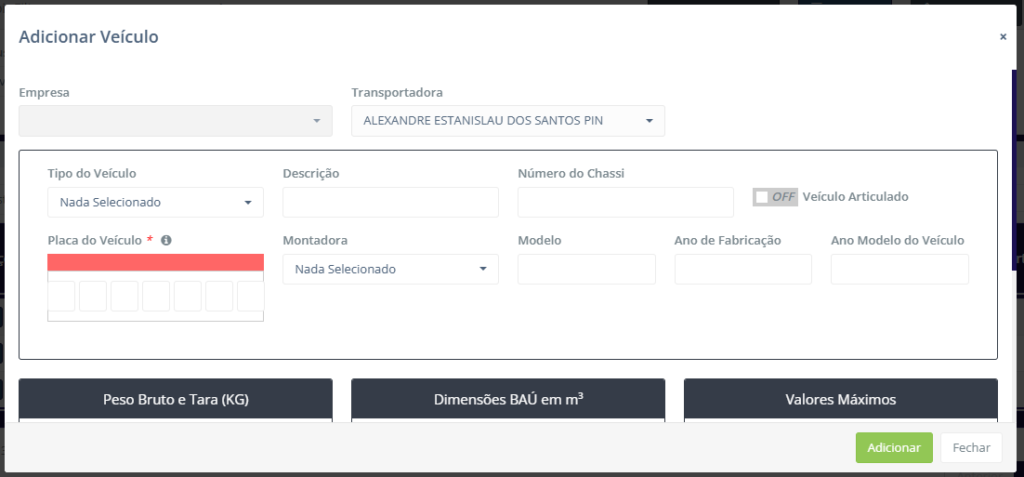This screenshot has height=477, width=1024.
Task: Click the Ano Modelo do Veículo field
Action: click(900, 269)
